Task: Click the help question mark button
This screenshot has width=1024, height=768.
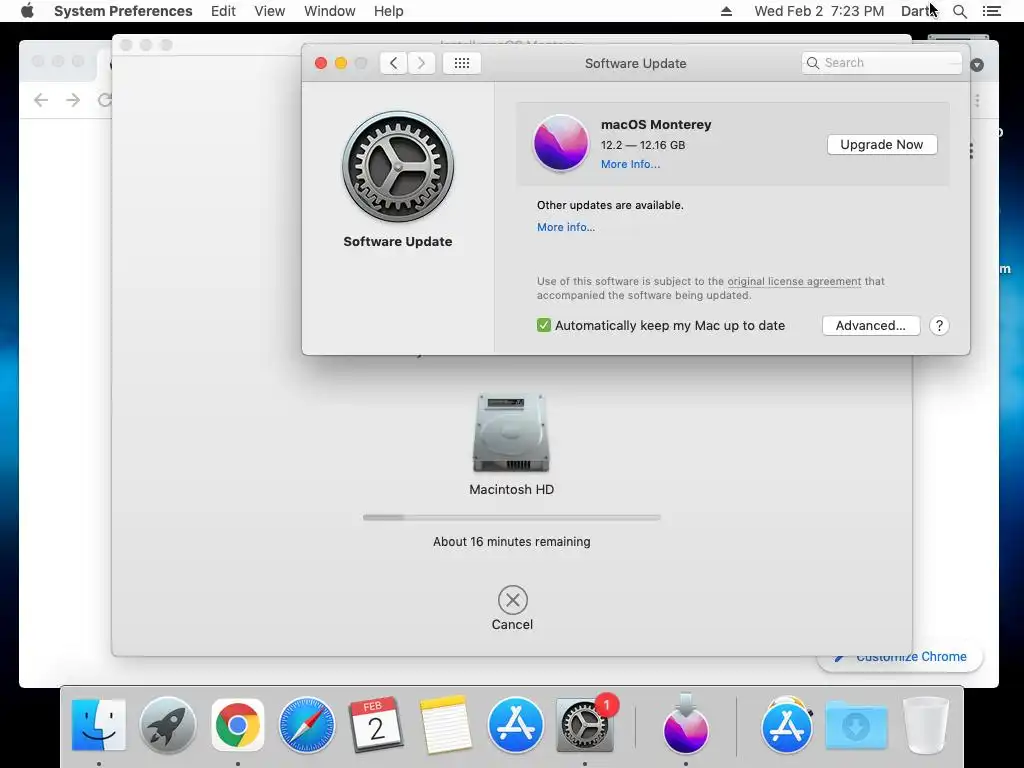Action: [939, 325]
